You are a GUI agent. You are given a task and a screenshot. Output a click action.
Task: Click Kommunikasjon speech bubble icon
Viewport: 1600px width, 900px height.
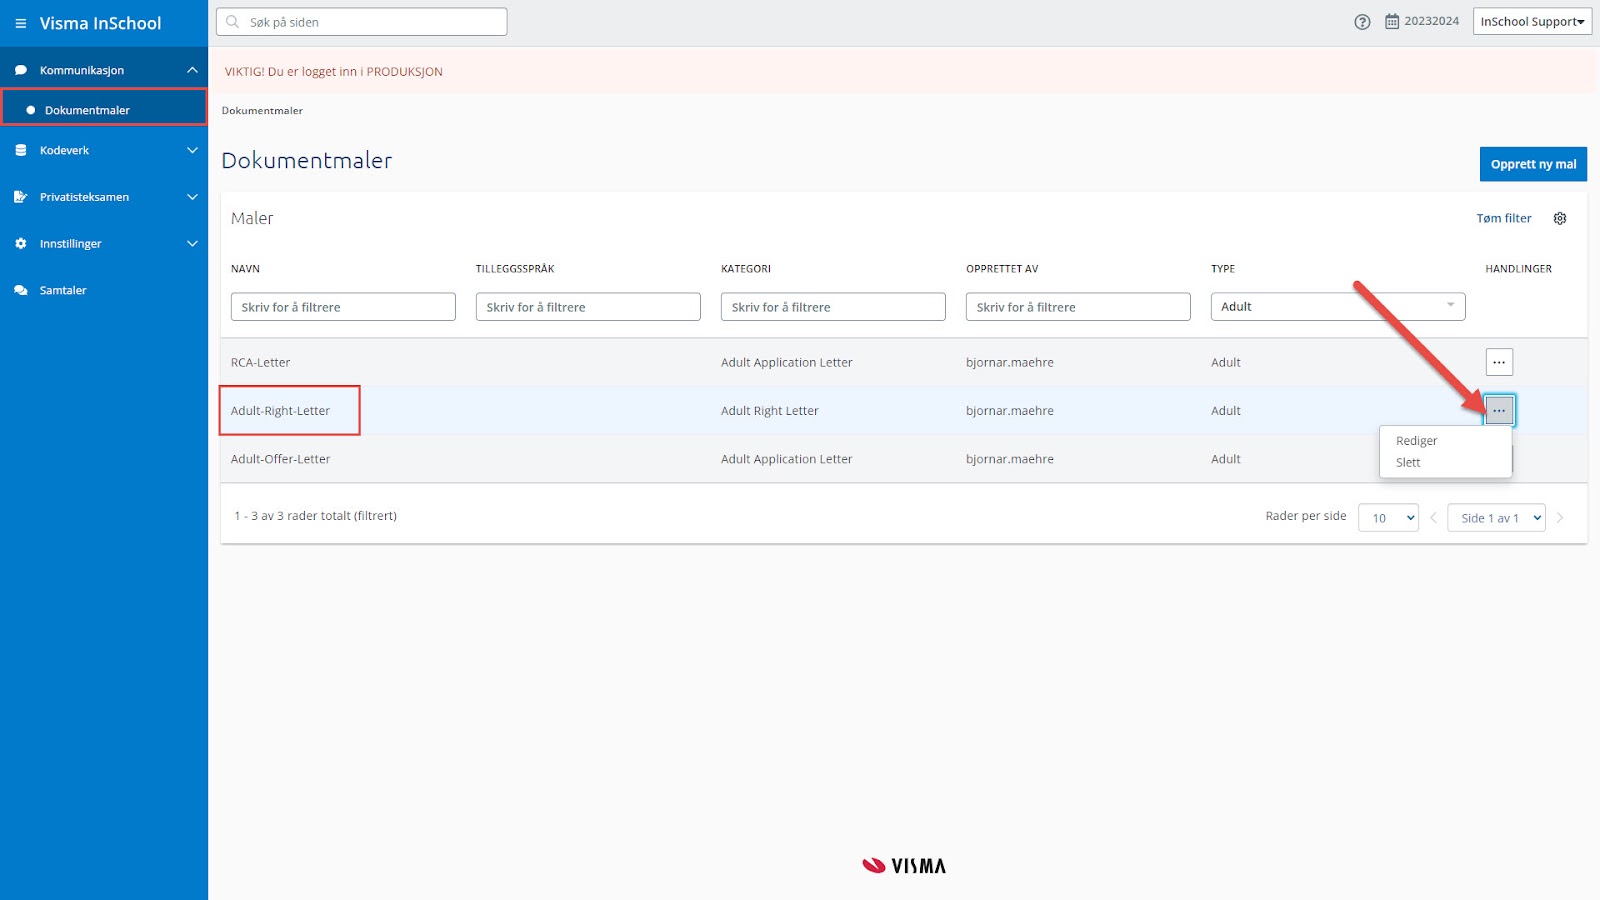[20, 70]
